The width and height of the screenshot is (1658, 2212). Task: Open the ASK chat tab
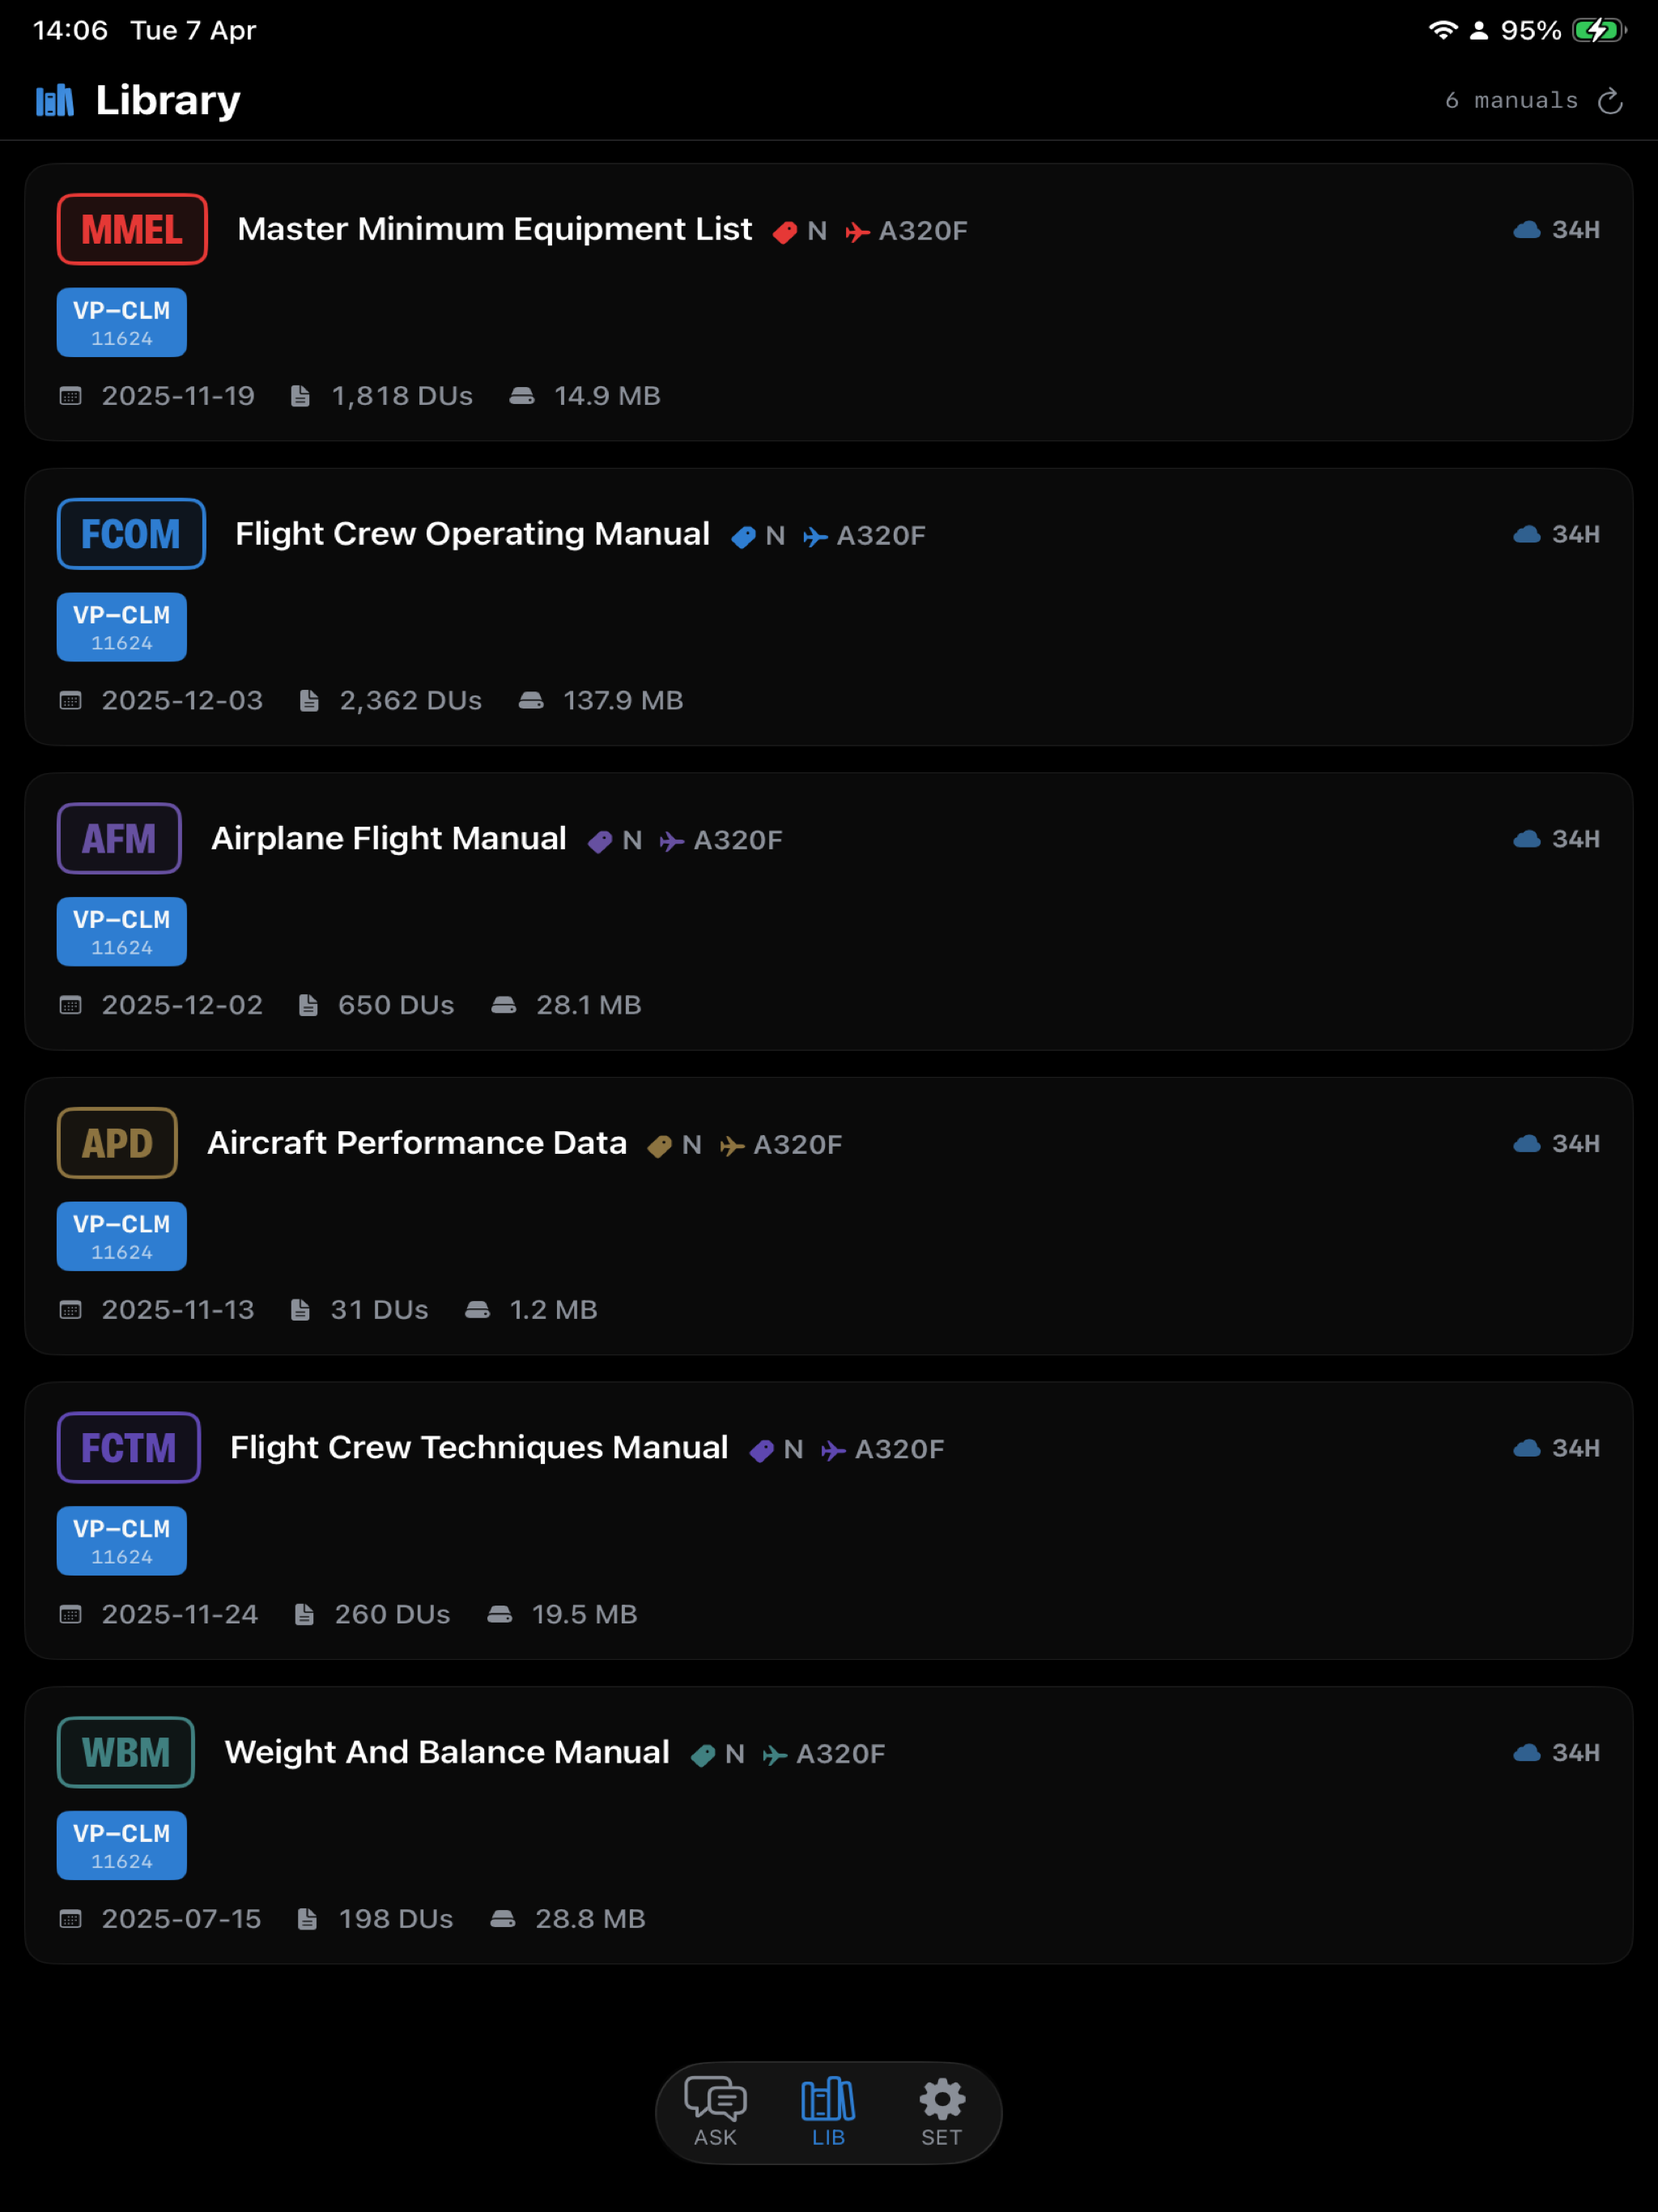(x=715, y=2112)
